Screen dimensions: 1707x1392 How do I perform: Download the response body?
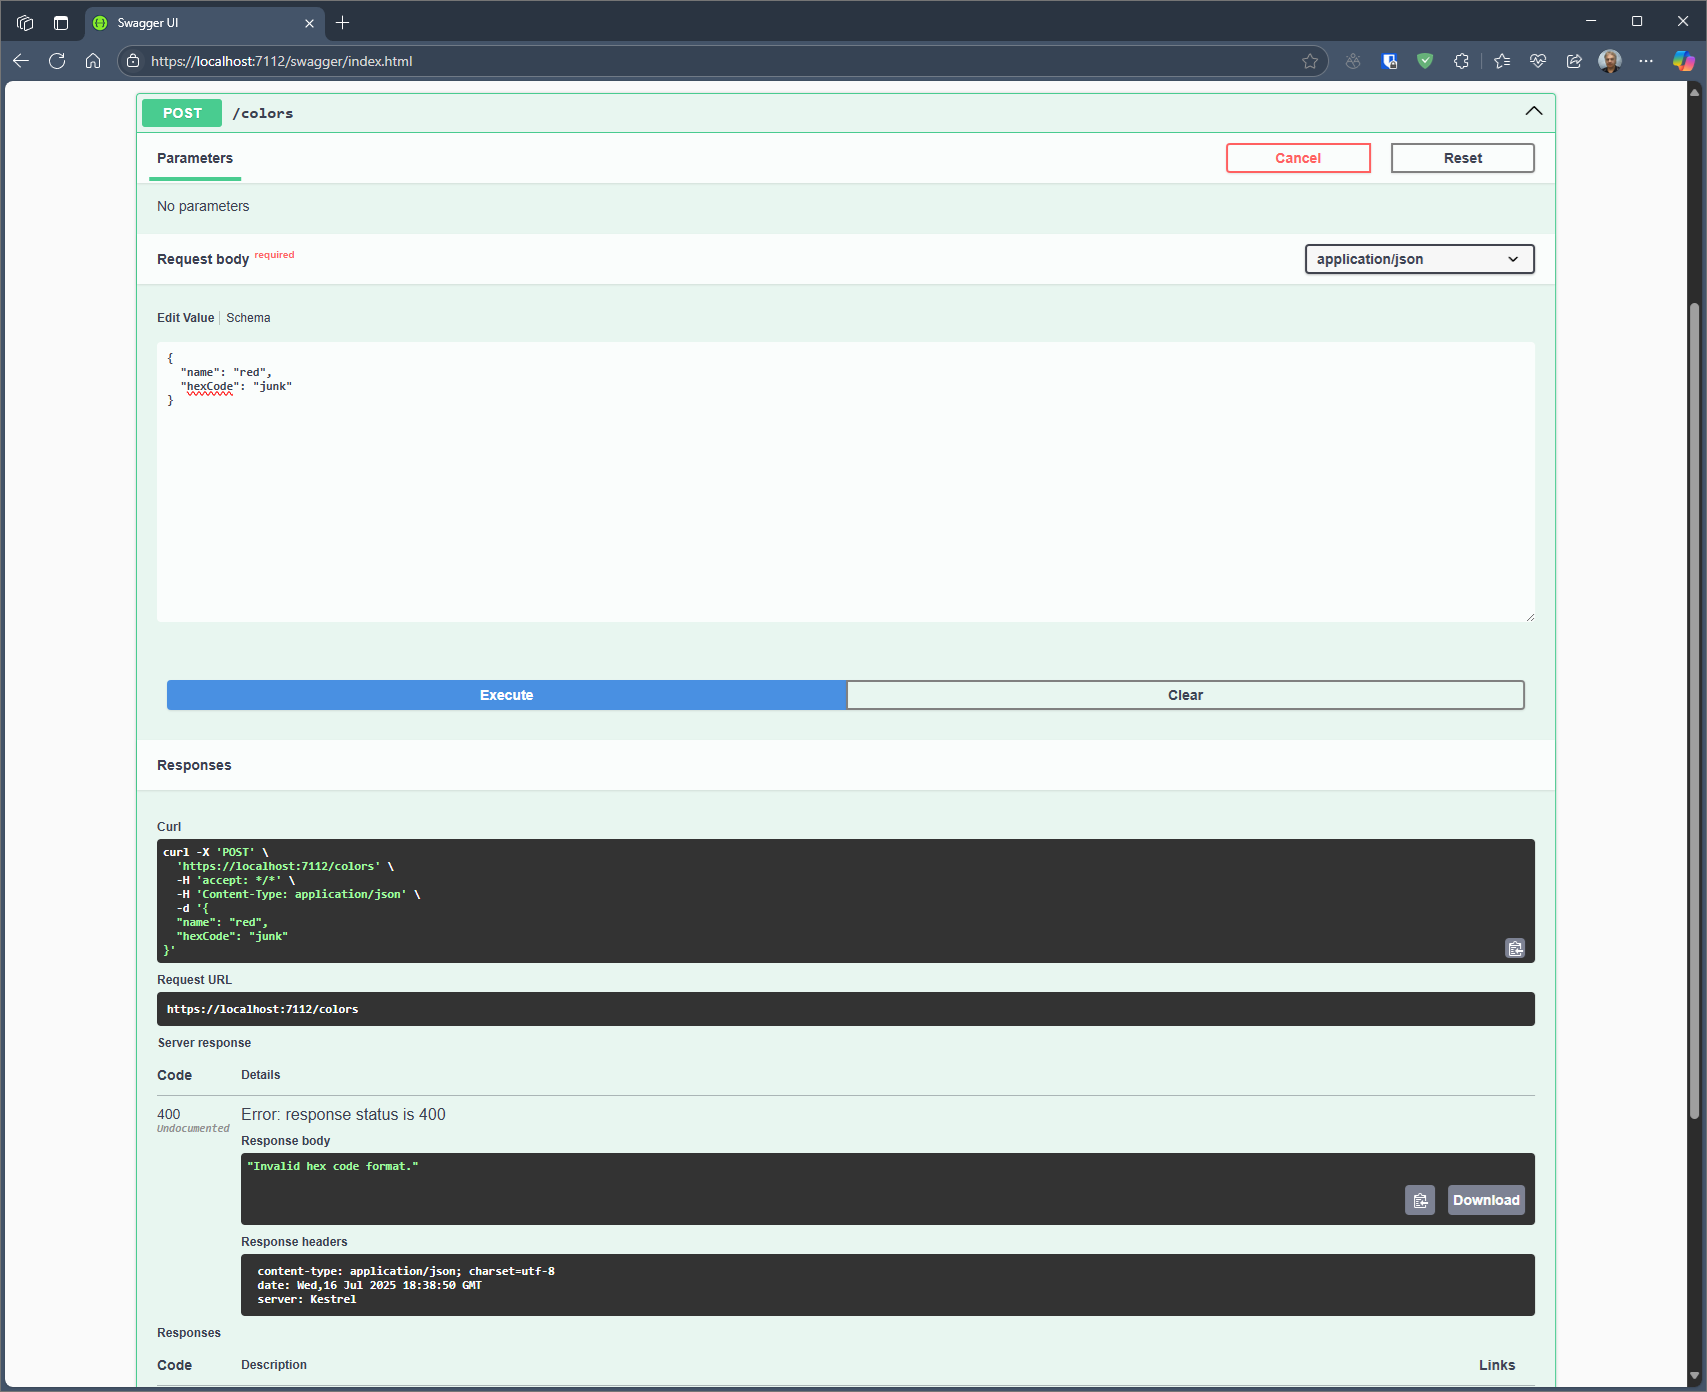coord(1485,1200)
